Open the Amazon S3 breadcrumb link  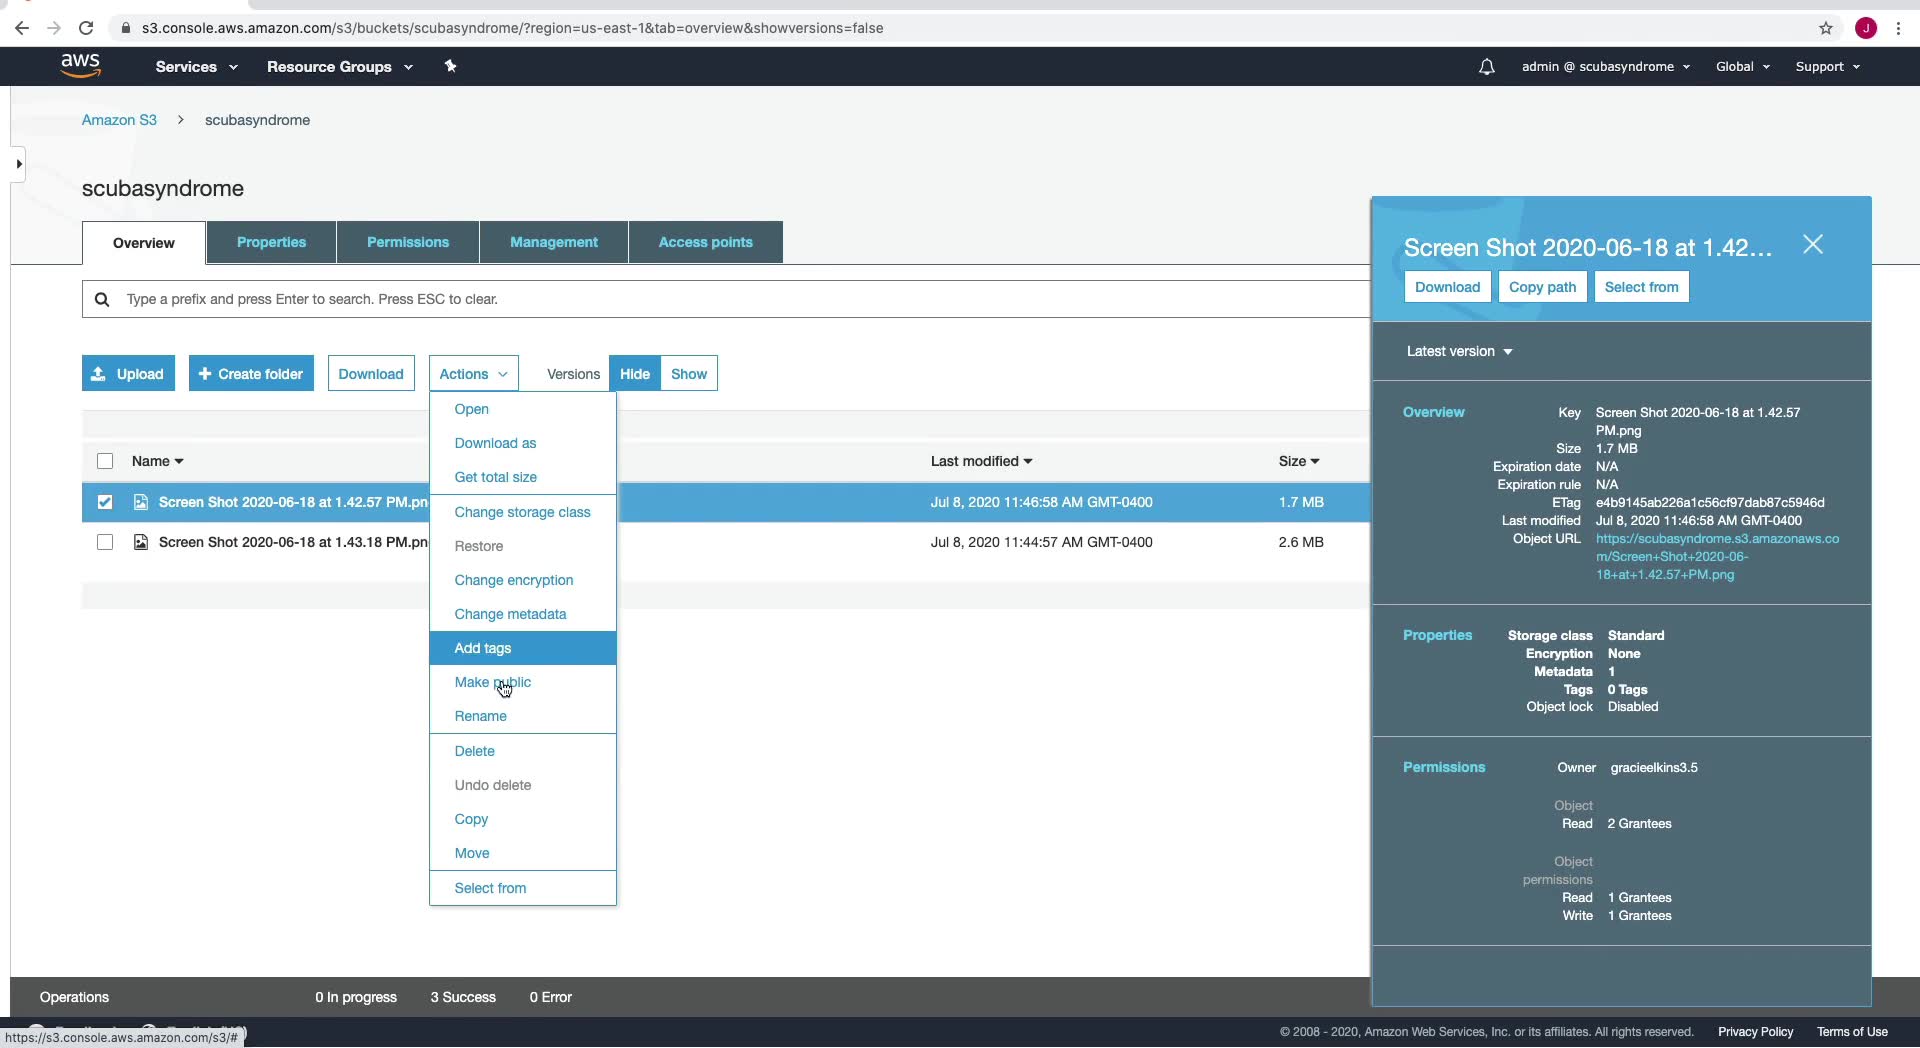point(119,120)
